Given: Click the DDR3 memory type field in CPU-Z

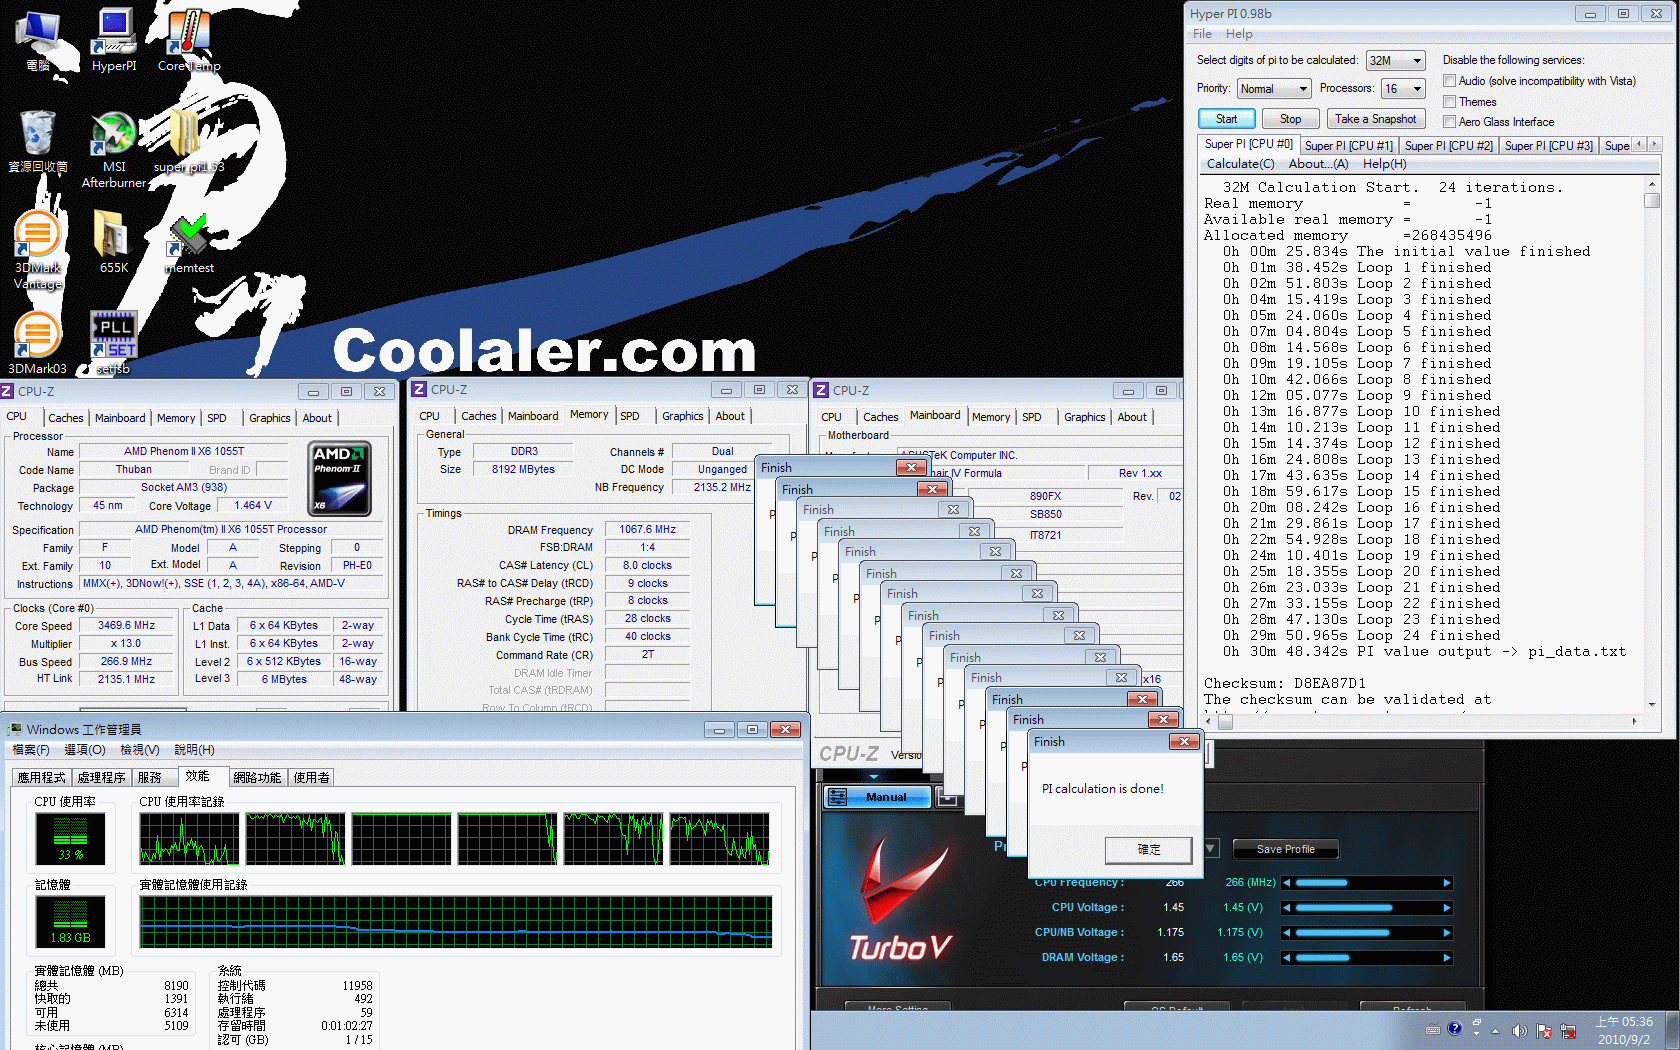Looking at the screenshot, I should click(x=524, y=452).
